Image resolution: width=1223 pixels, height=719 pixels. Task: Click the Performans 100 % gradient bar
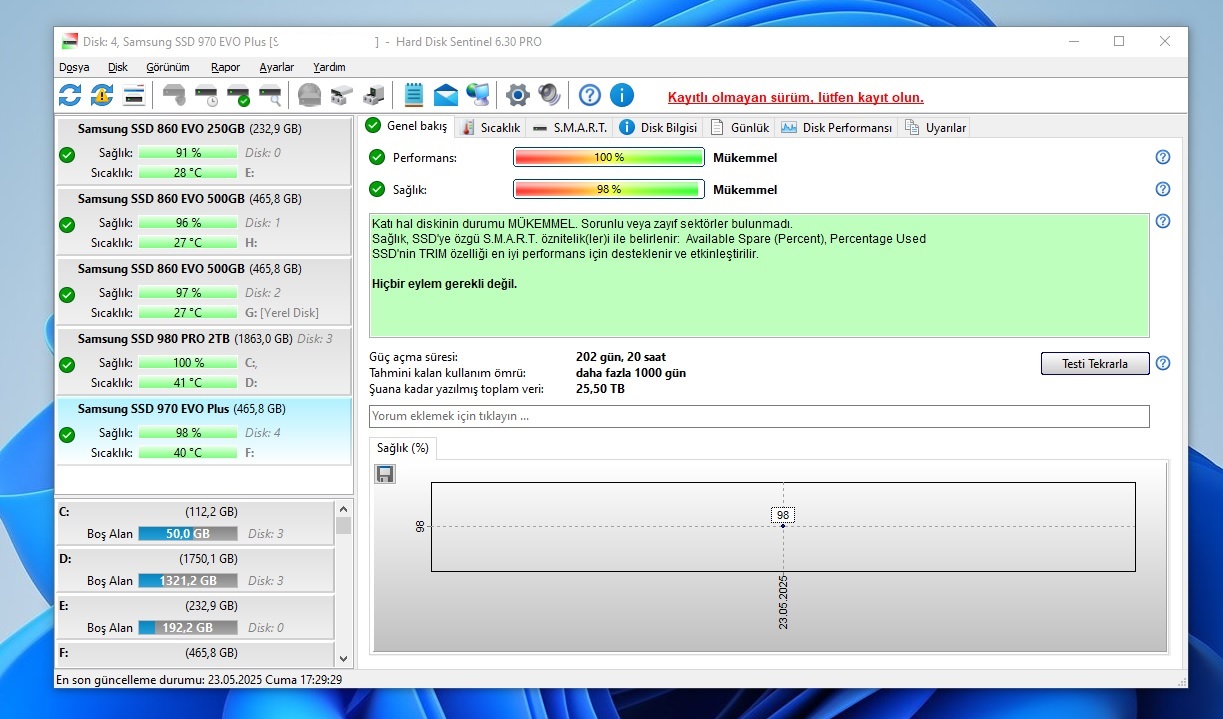tap(609, 157)
